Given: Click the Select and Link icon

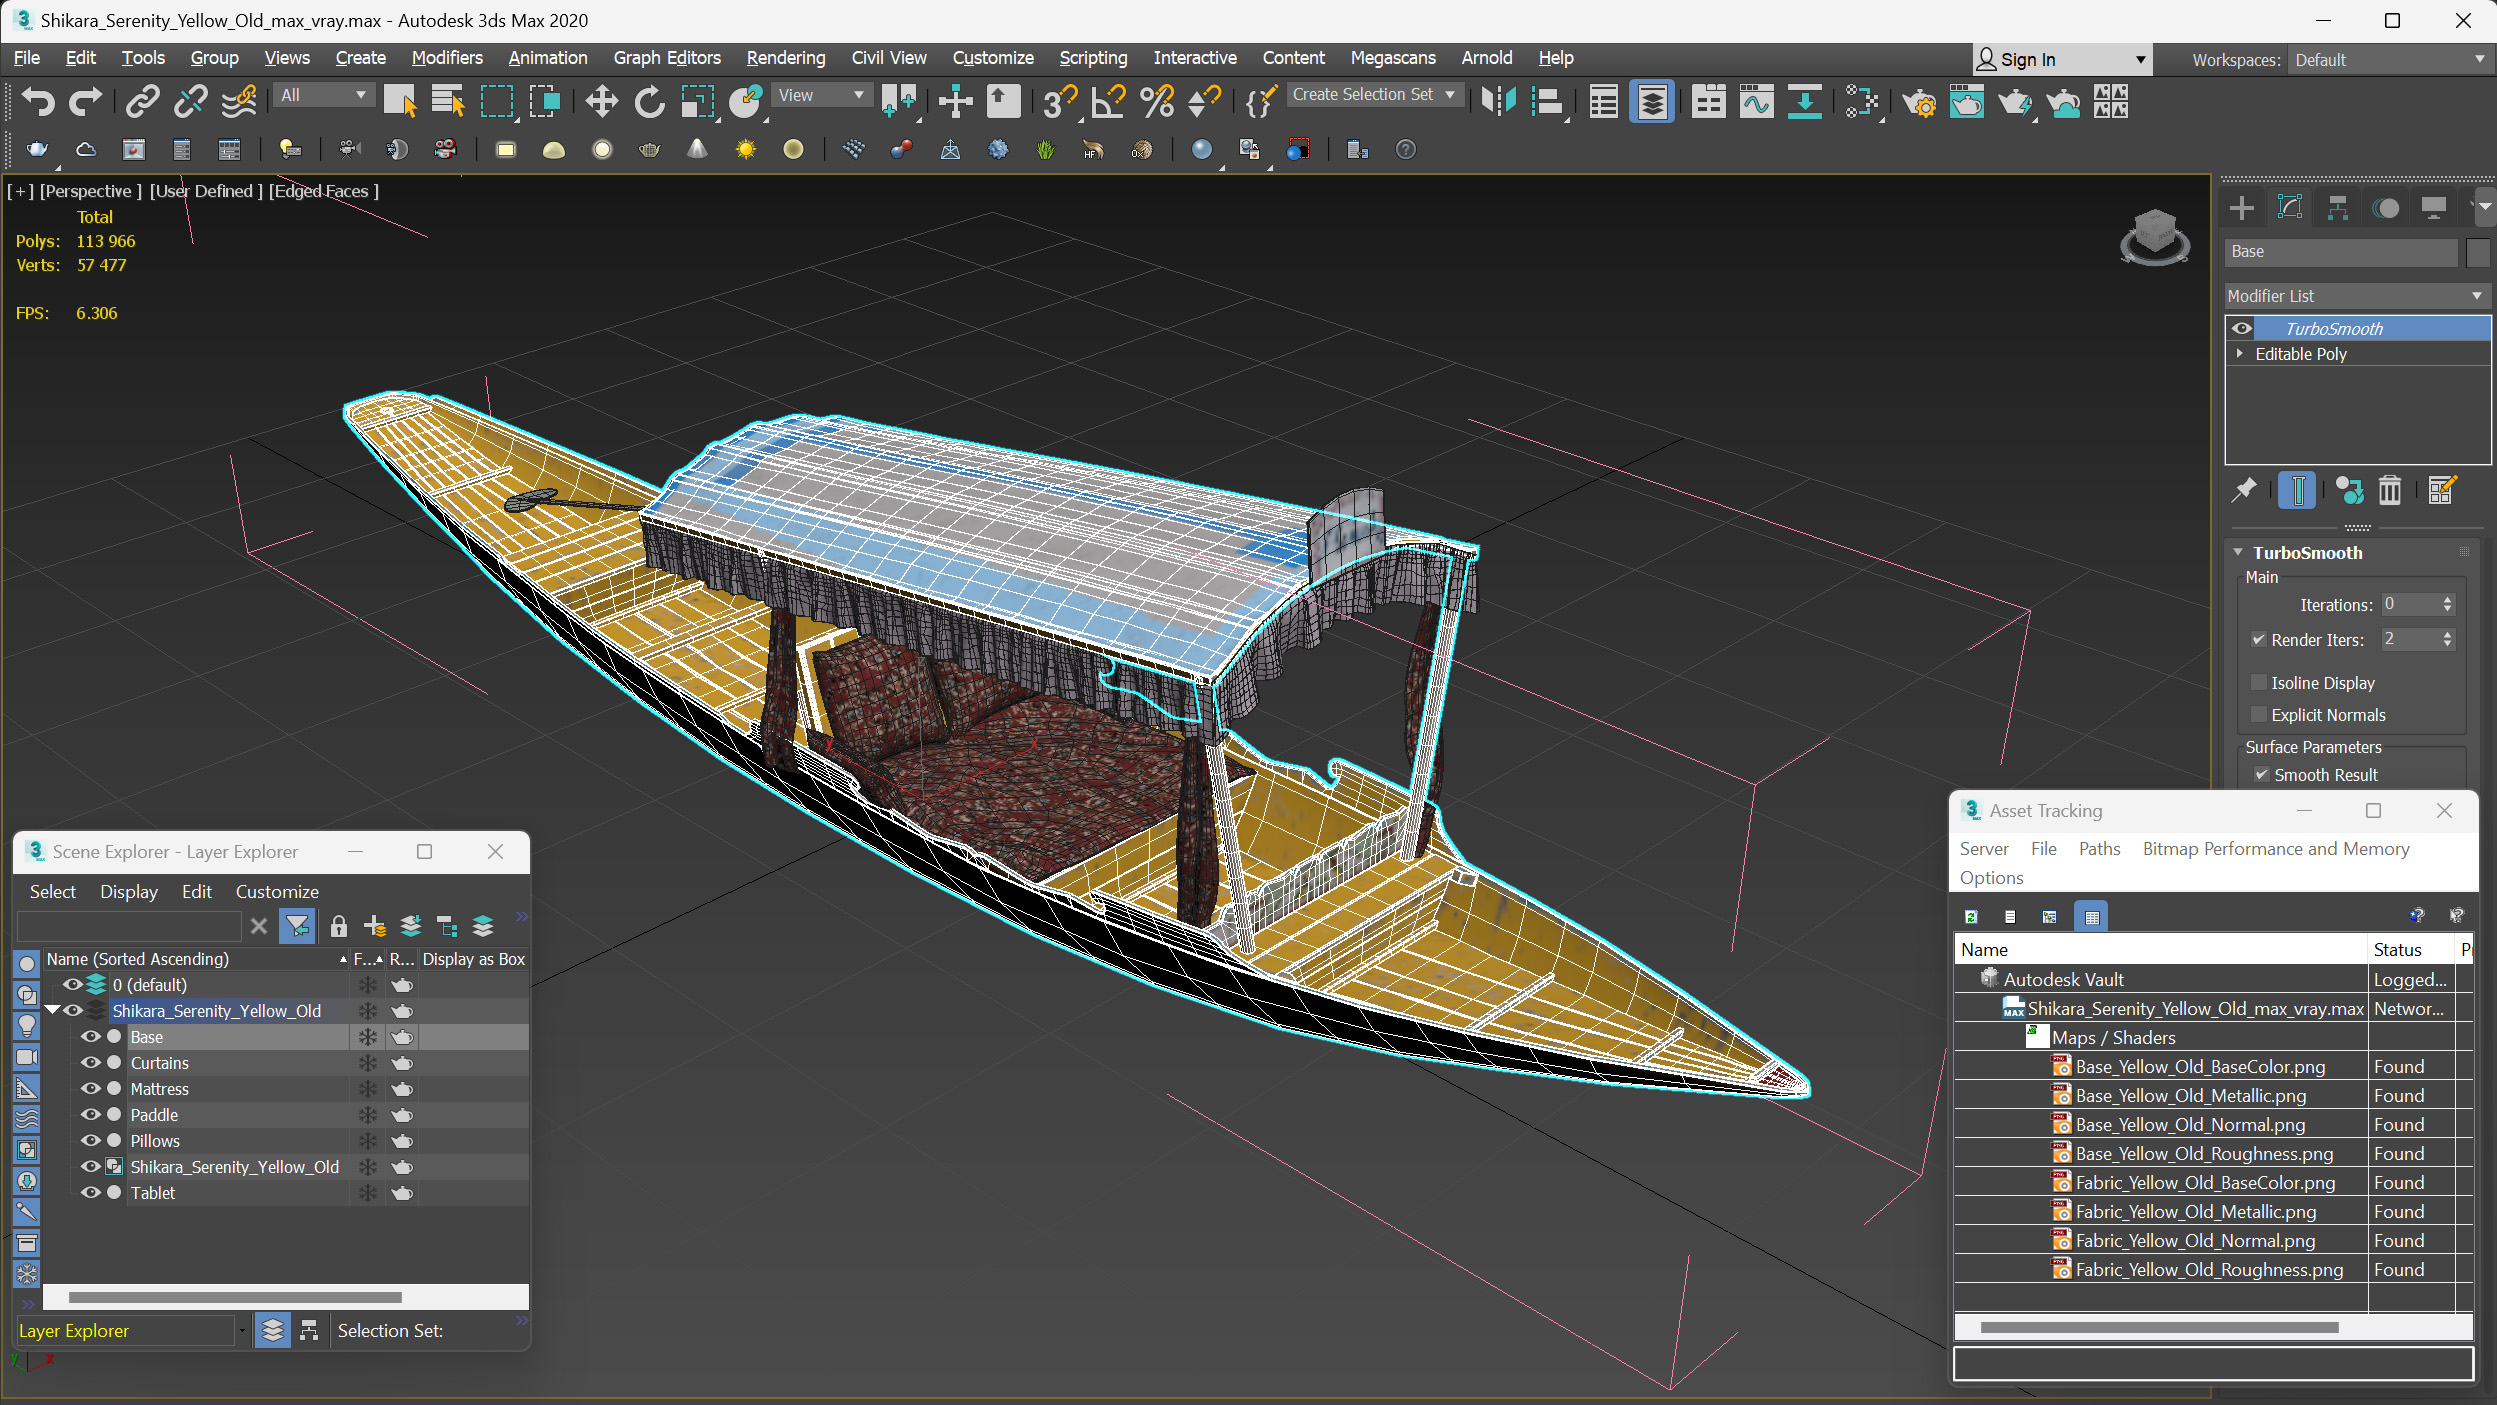Looking at the screenshot, I should coord(142,101).
